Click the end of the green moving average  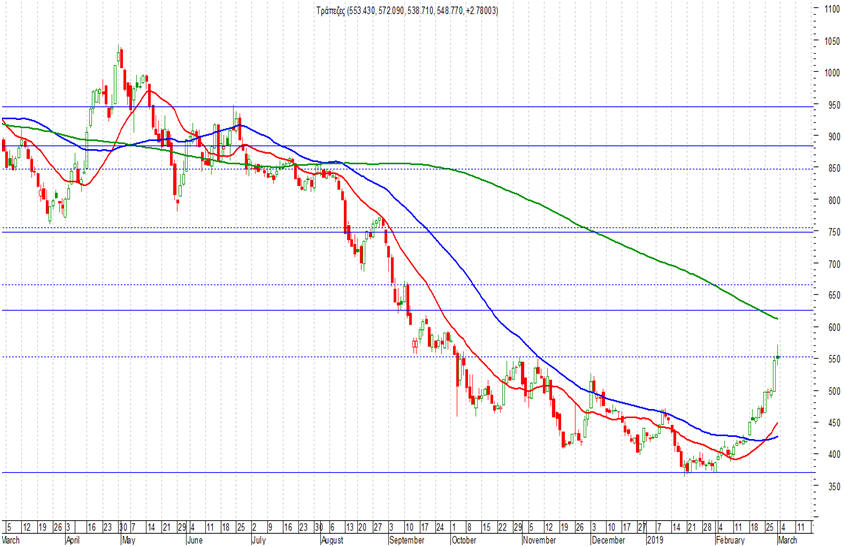[x=777, y=319]
